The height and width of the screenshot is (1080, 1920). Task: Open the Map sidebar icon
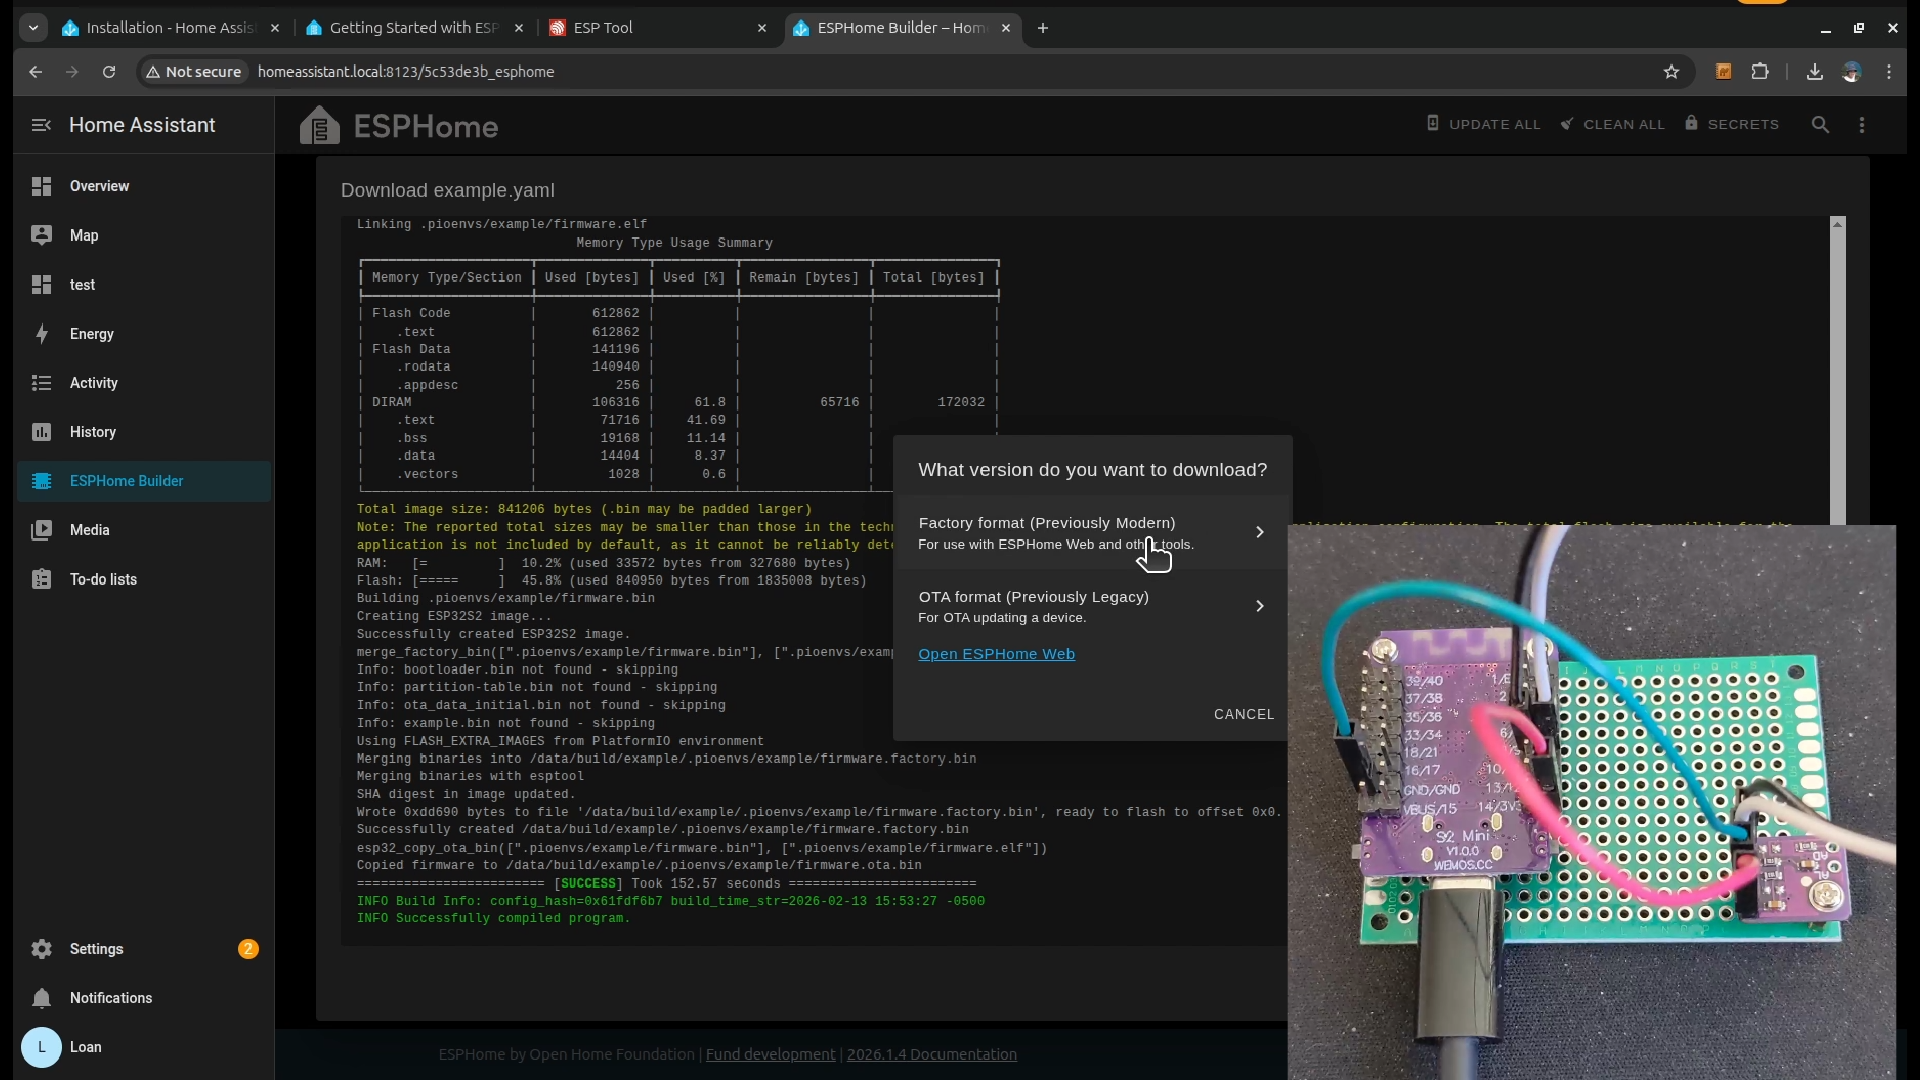[41, 235]
